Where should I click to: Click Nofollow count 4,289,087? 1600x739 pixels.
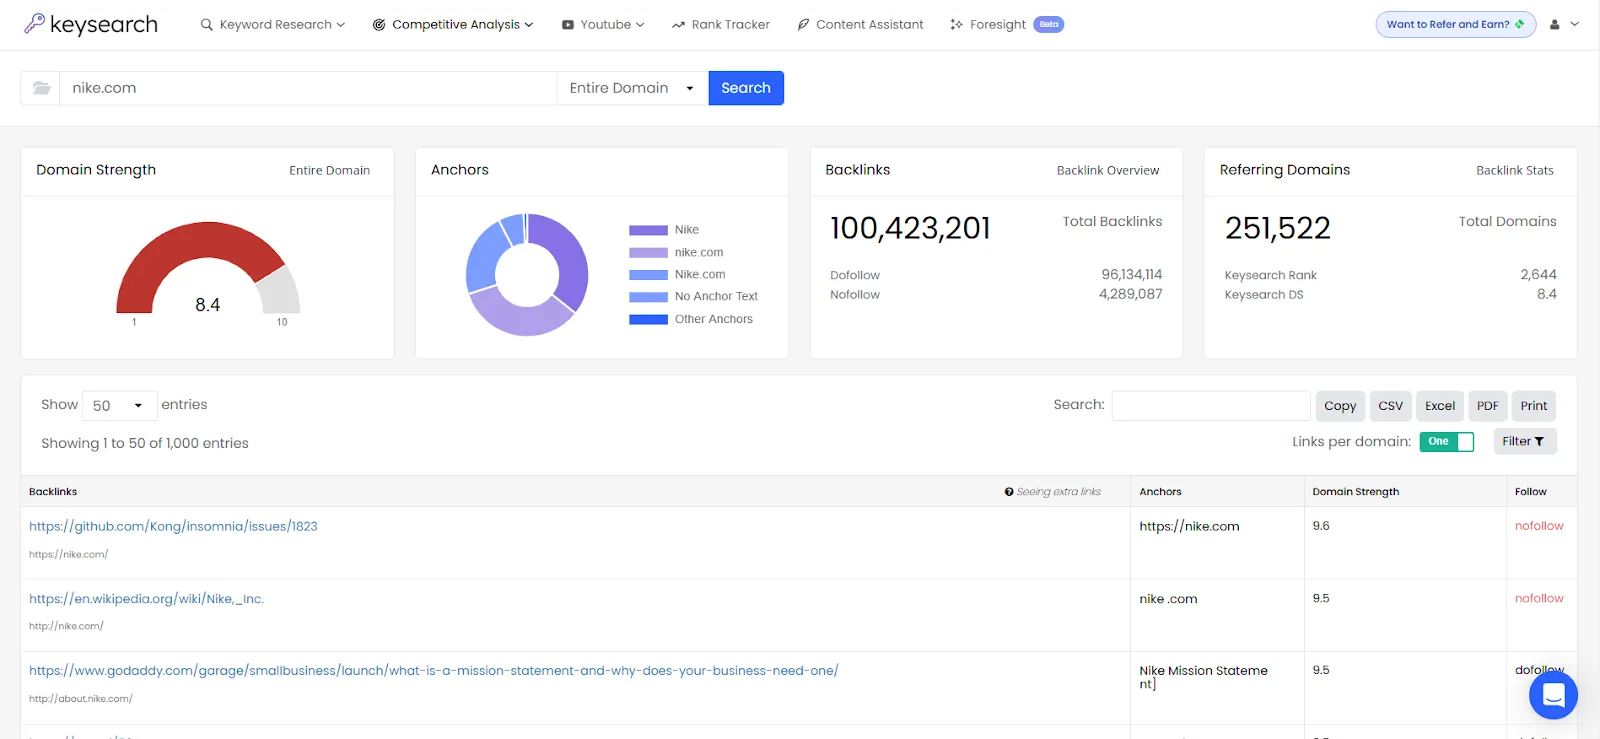tap(1131, 294)
